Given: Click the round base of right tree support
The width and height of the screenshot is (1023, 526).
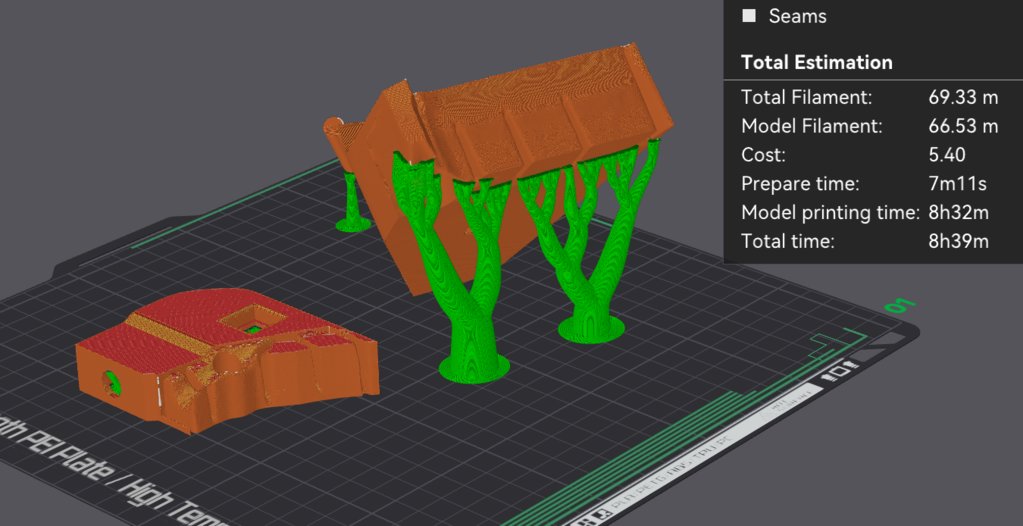Looking at the screenshot, I should point(592,329).
